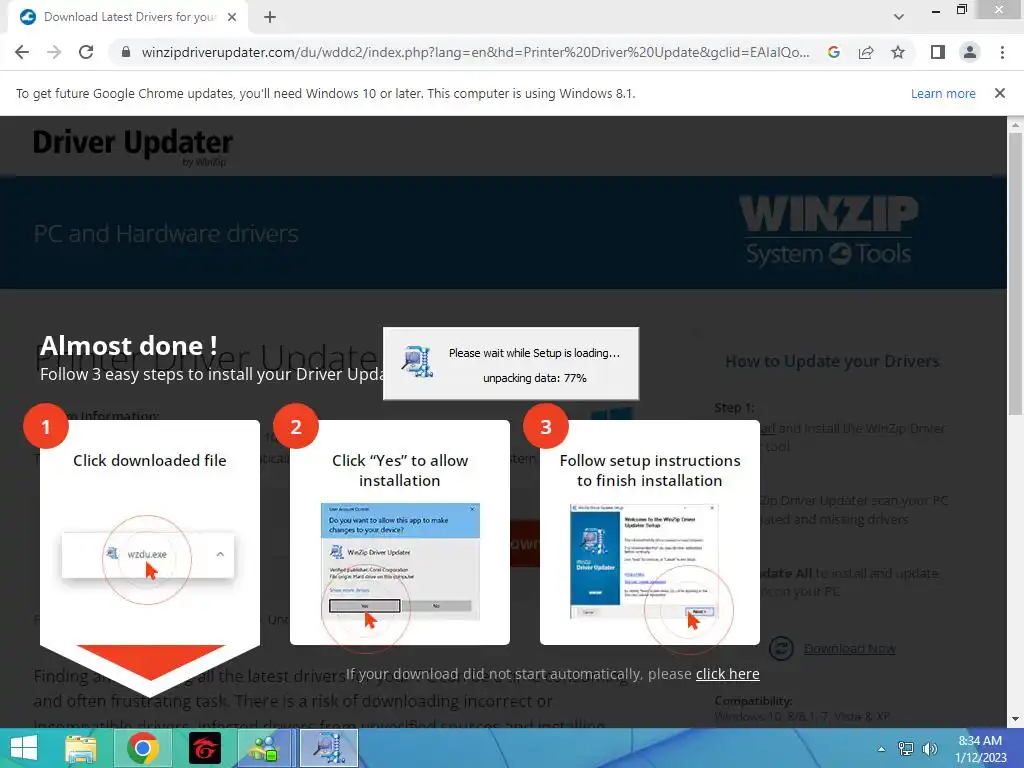
Task: Click Learn more about Chrome updates
Action: (x=943, y=93)
